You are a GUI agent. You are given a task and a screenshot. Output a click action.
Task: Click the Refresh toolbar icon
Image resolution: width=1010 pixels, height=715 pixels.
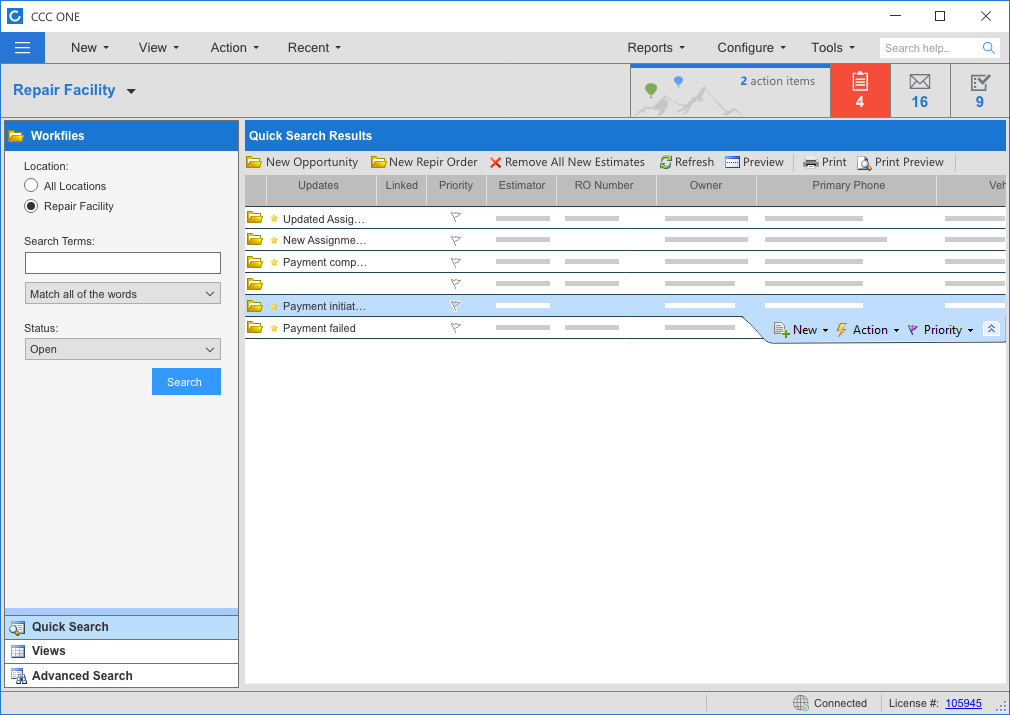(665, 162)
